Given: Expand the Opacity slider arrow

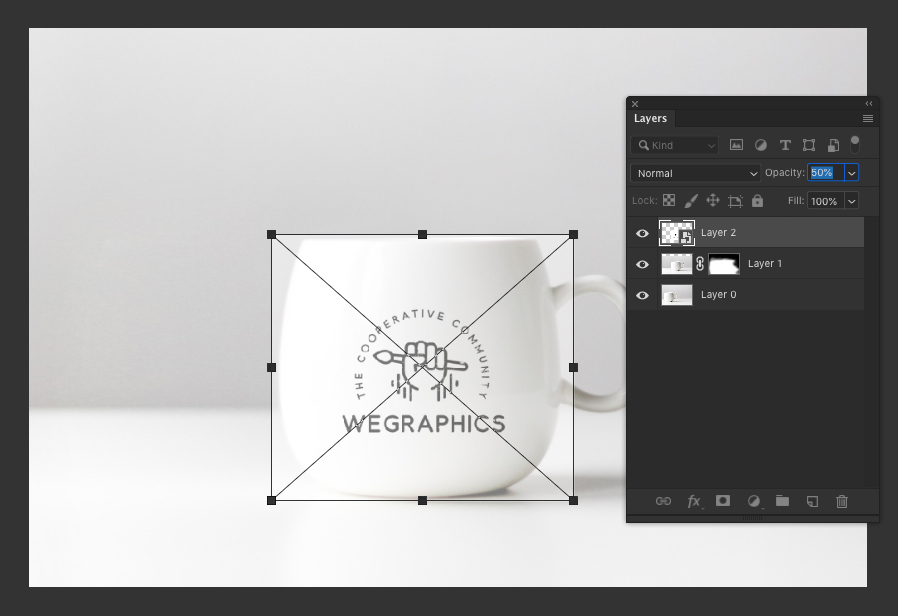Looking at the screenshot, I should coord(852,173).
